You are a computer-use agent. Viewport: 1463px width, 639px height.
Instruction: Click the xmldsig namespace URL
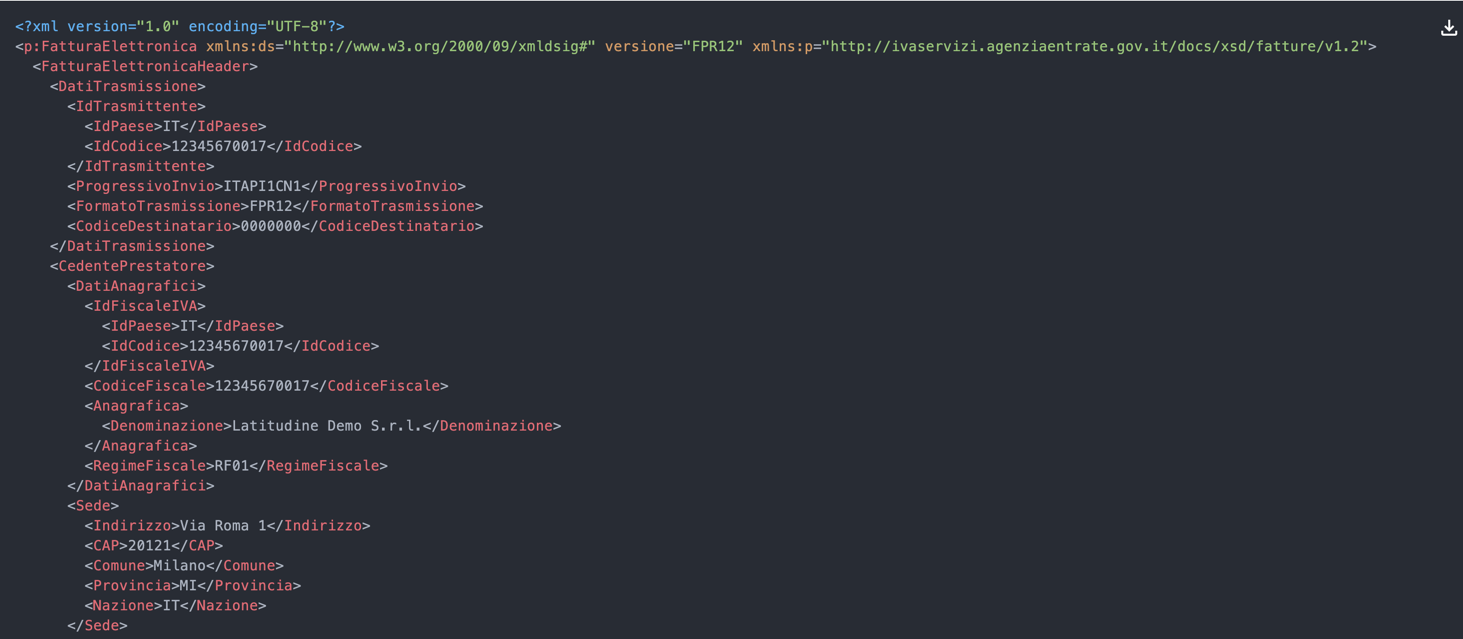[x=440, y=46]
